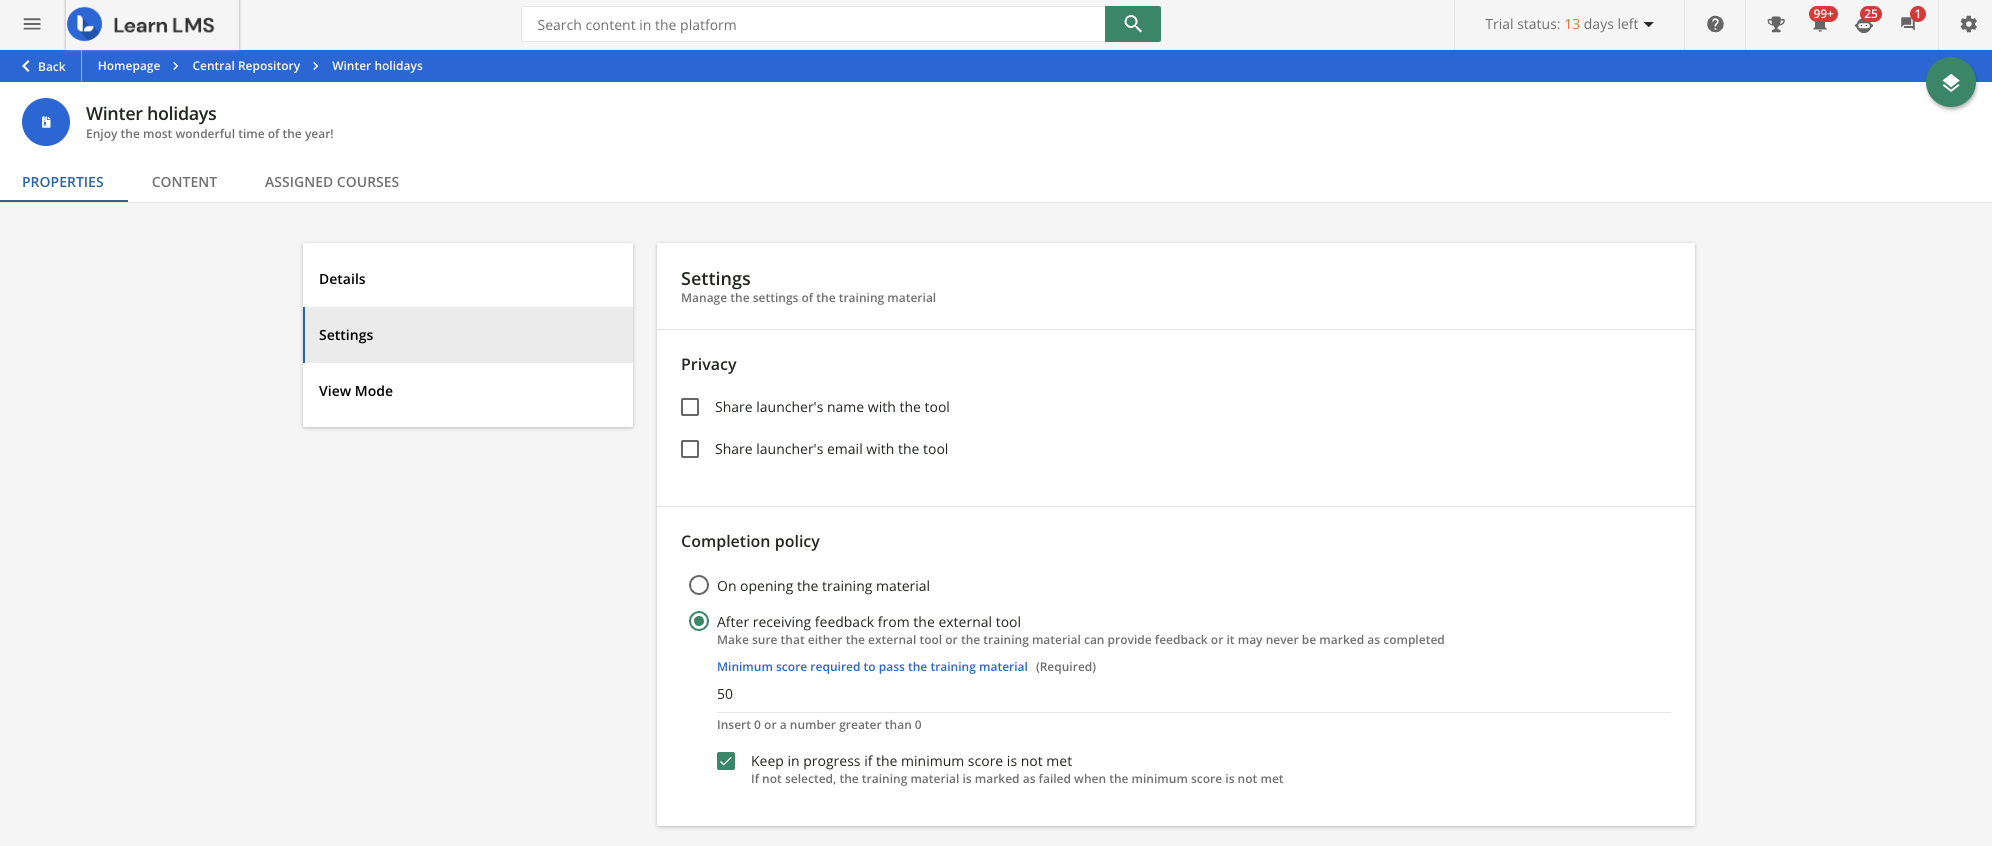Open the notifications bell with 99+ badge

point(1820,24)
